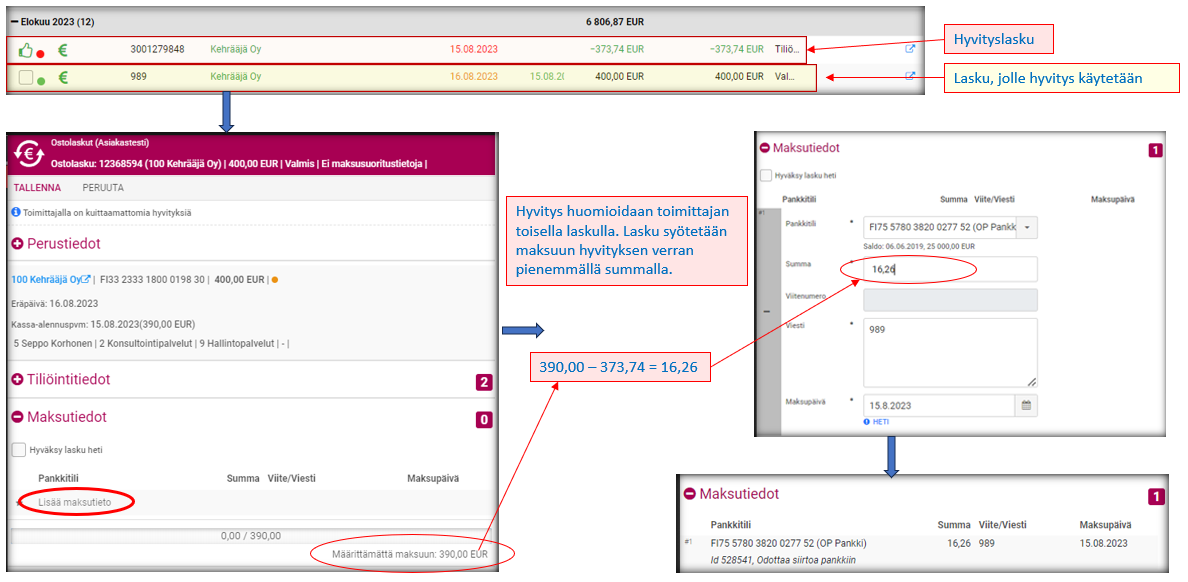
Task: Check Hyväksy lasku heti above Pankkitili dropdown
Action: [766, 176]
